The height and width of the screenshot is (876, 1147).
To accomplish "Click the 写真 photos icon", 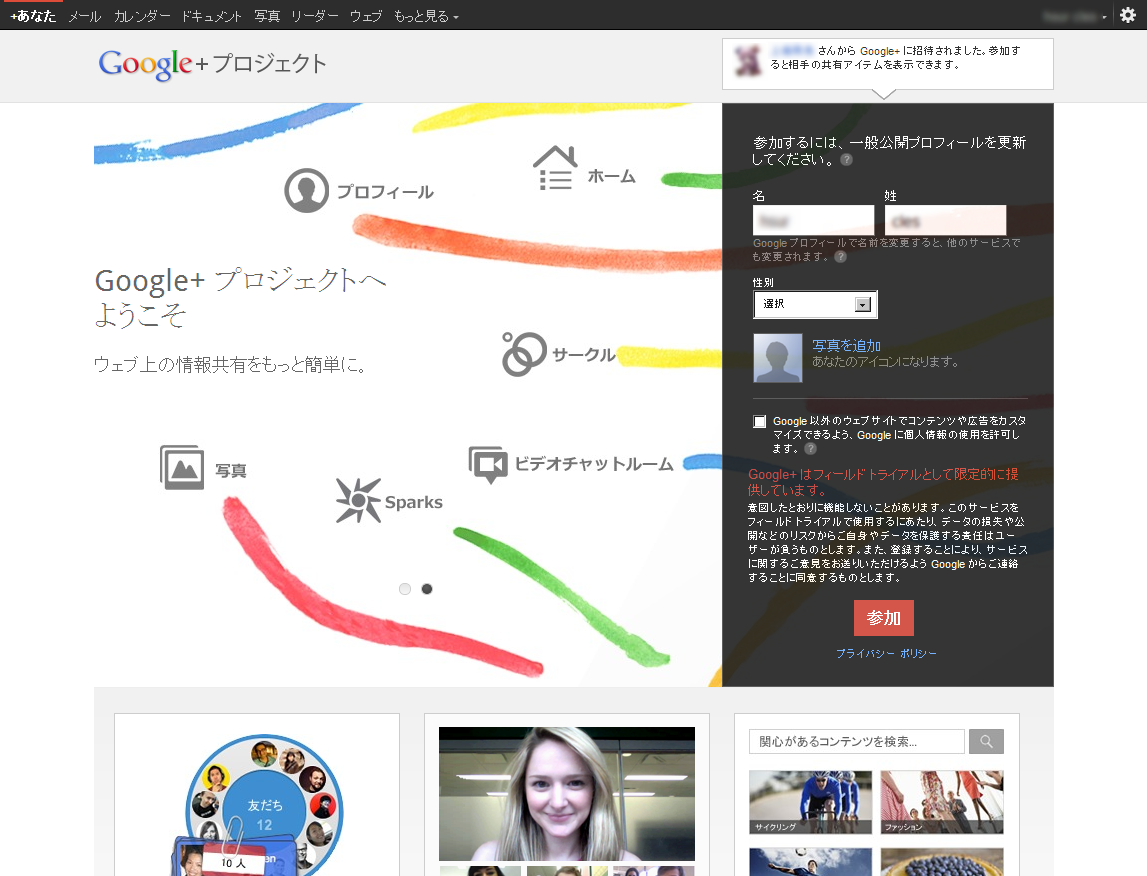I will coord(182,468).
